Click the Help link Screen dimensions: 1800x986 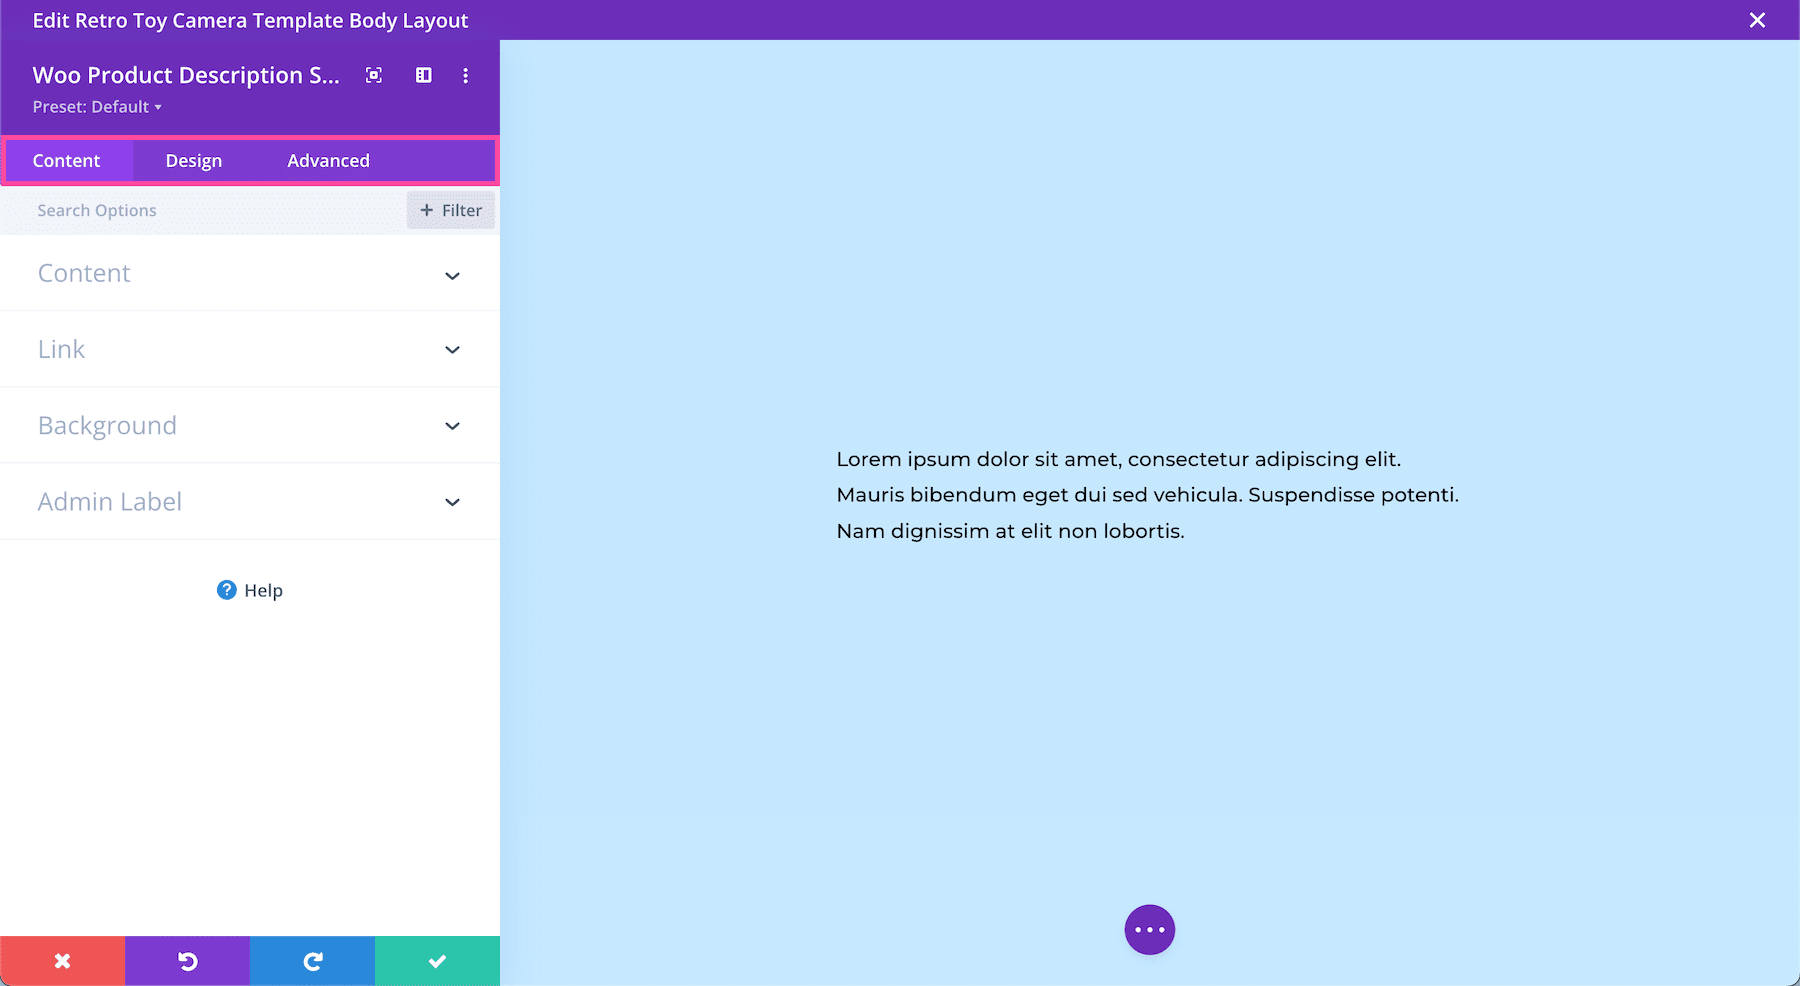(x=264, y=590)
